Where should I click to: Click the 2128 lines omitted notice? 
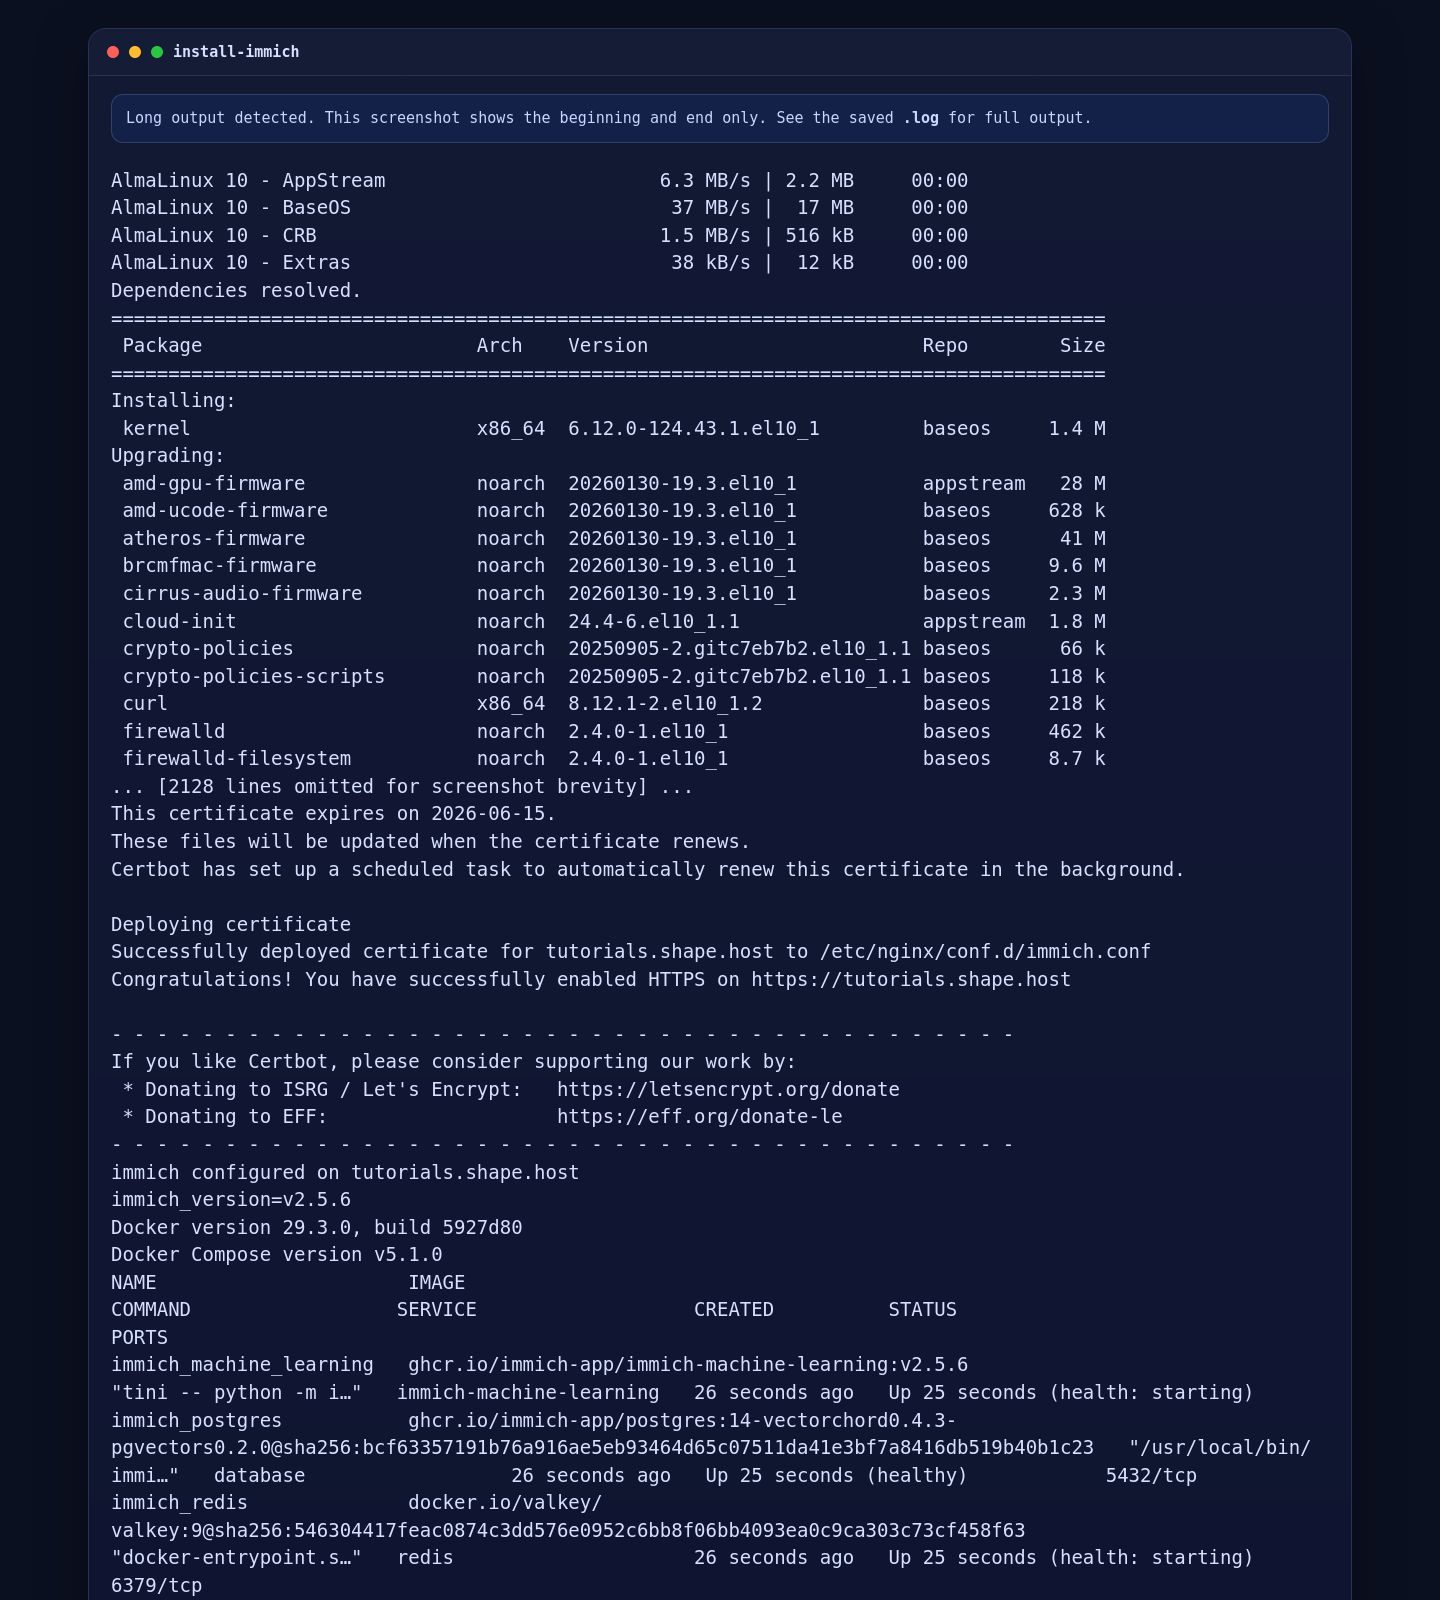pos(402,787)
